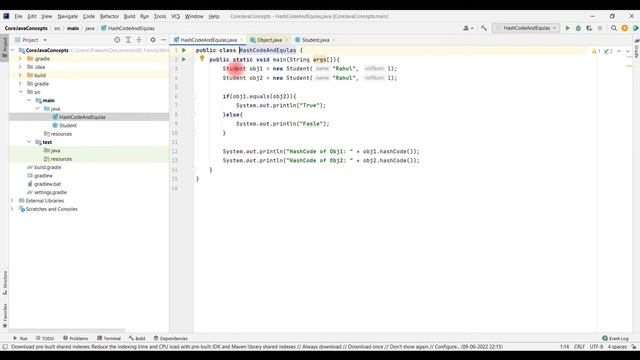Toggle the Project sidebar stripe button

click(x=4, y=48)
